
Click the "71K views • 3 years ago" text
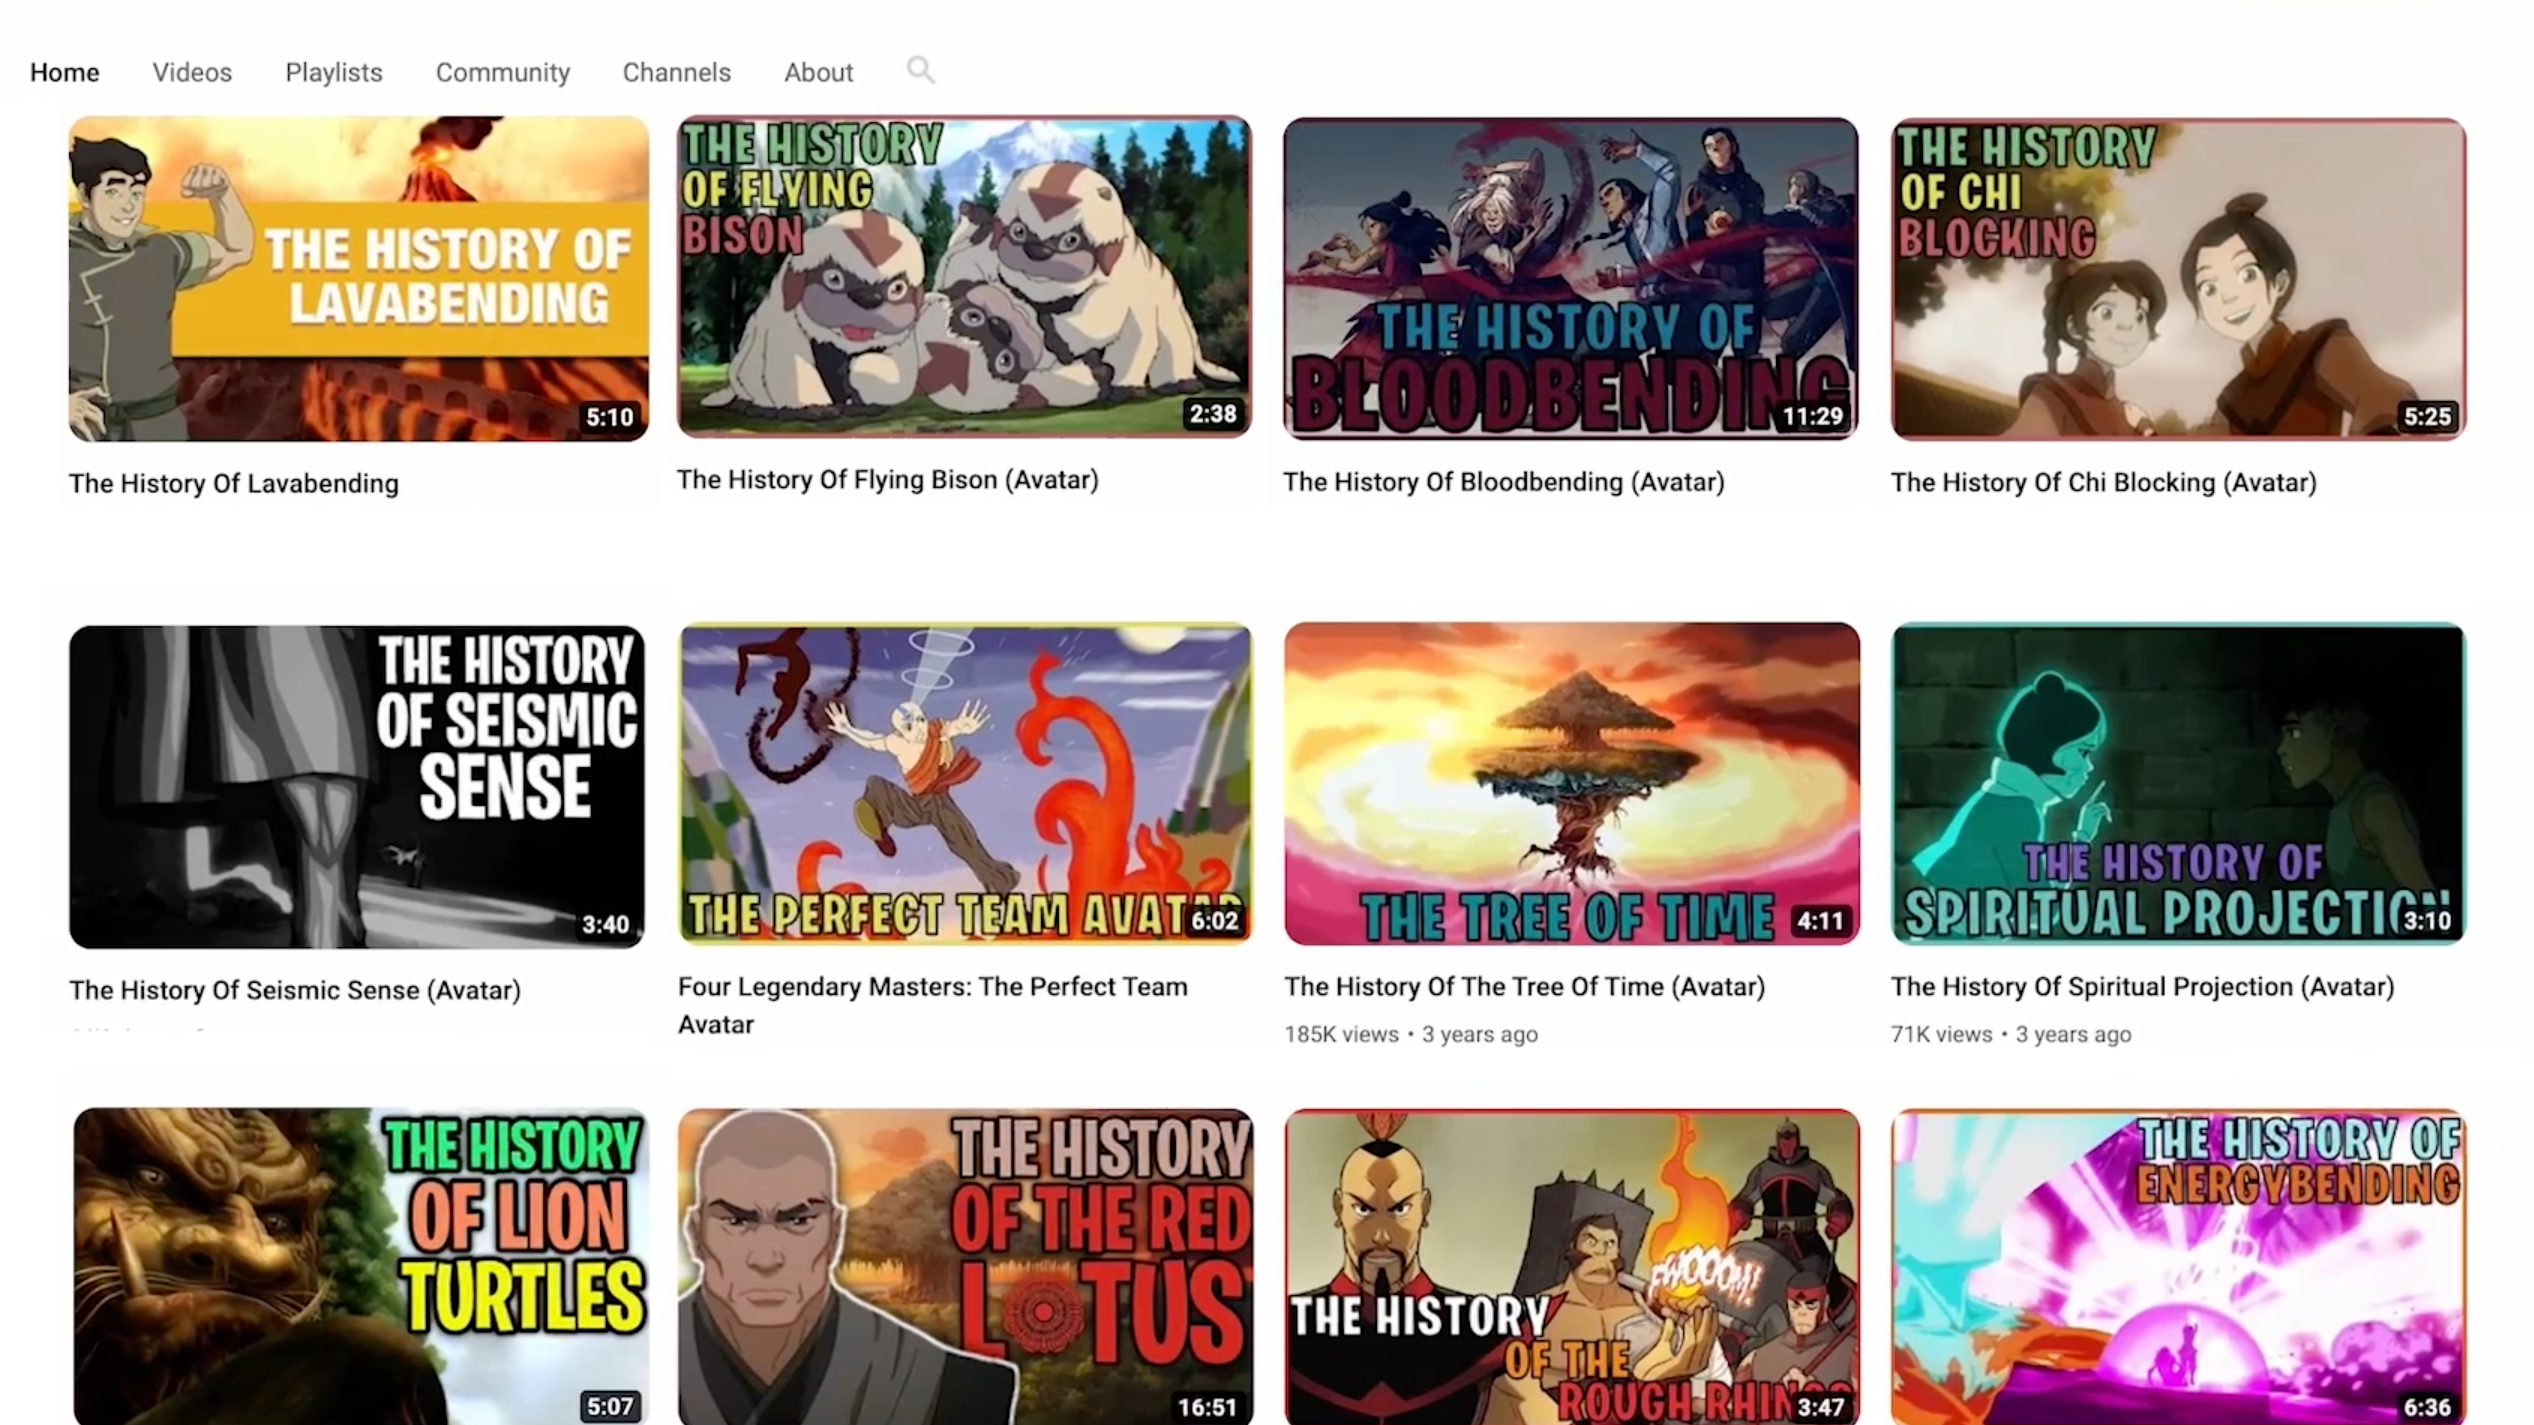click(2011, 1034)
